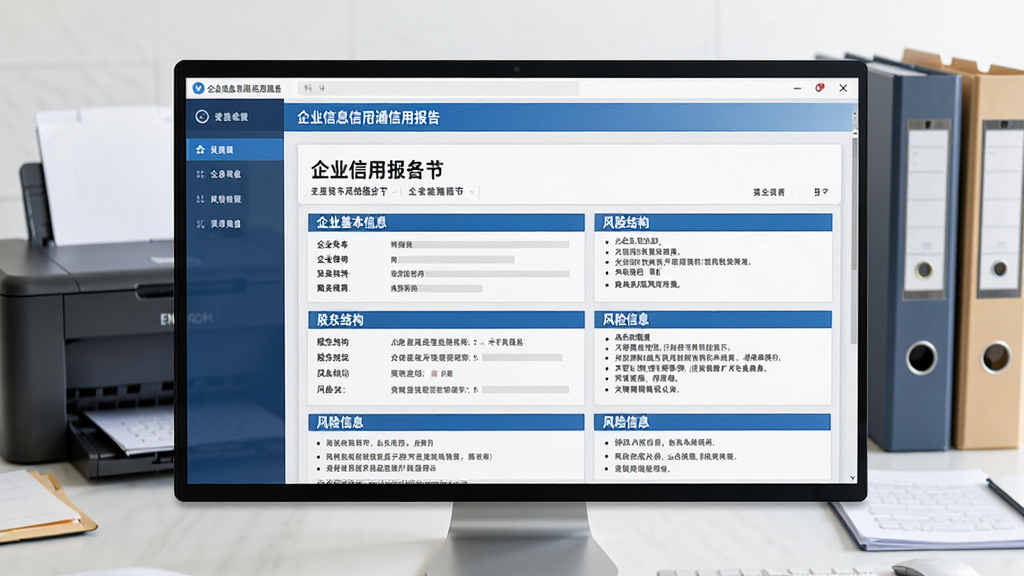1024x576 pixels.
Task: Click the 风险信息 header right of 股东结构
Action: pos(713,319)
